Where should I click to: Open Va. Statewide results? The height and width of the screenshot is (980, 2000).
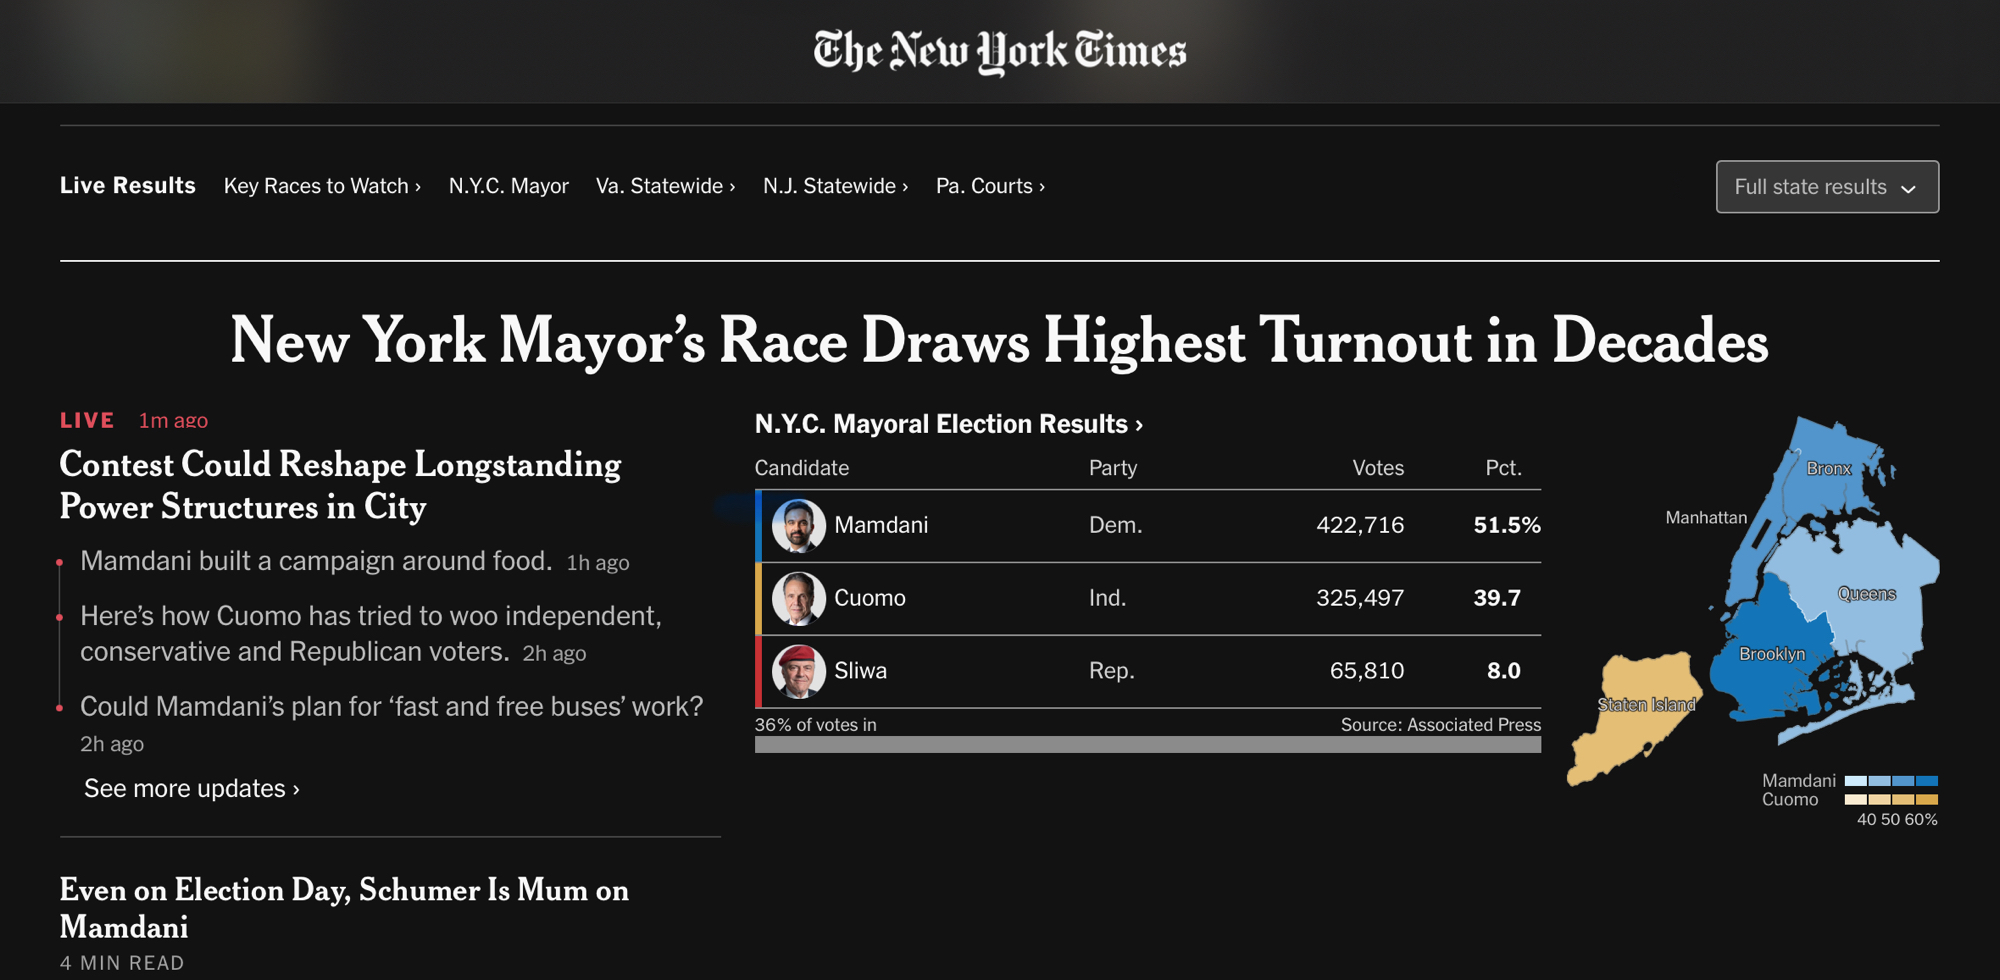[x=665, y=186]
